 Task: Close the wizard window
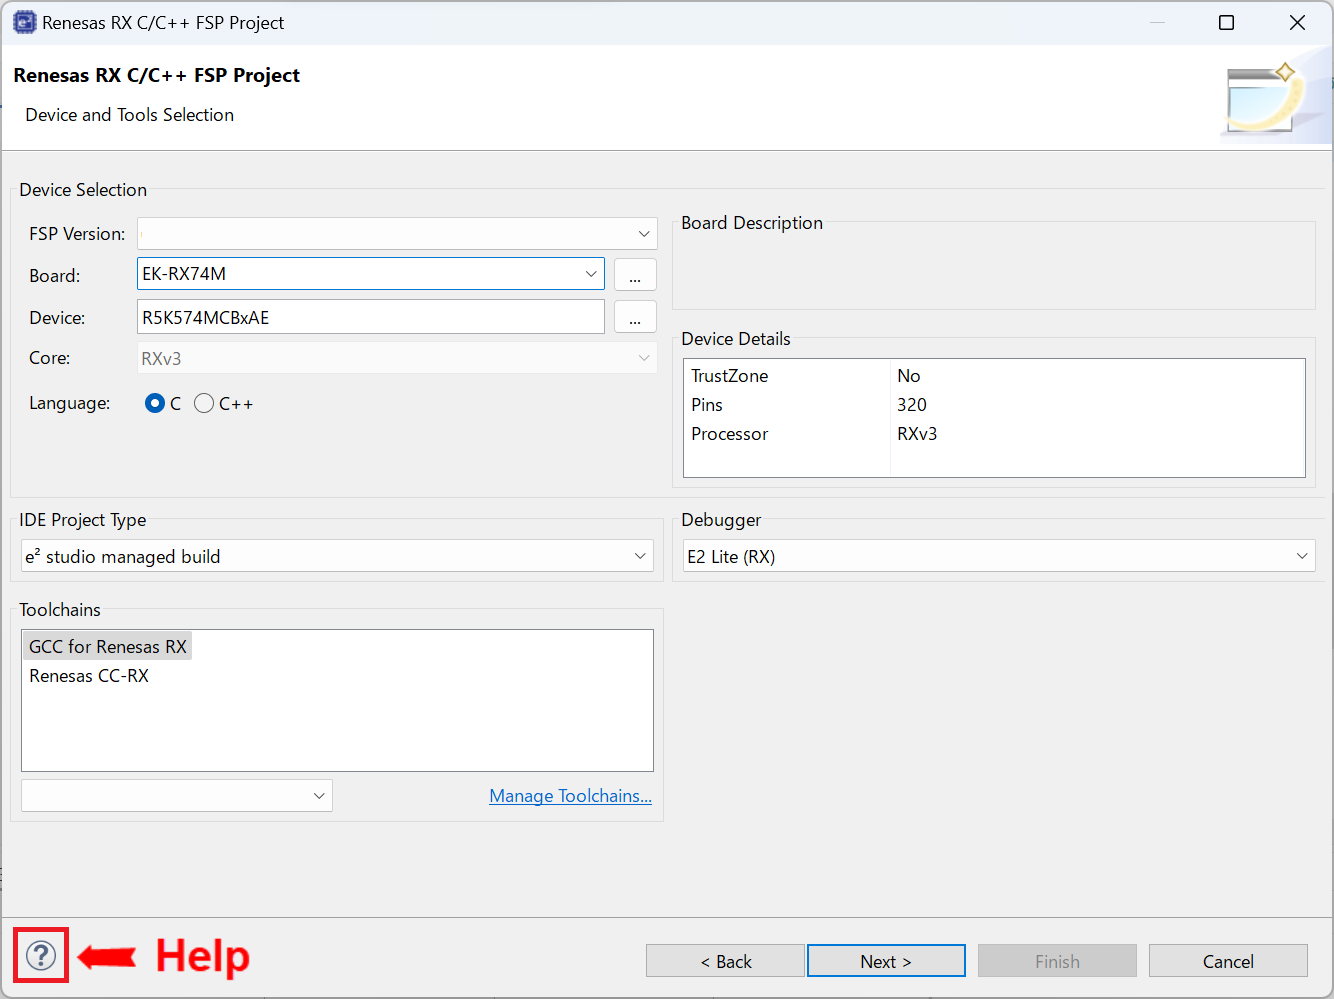pyautogui.click(x=1297, y=22)
